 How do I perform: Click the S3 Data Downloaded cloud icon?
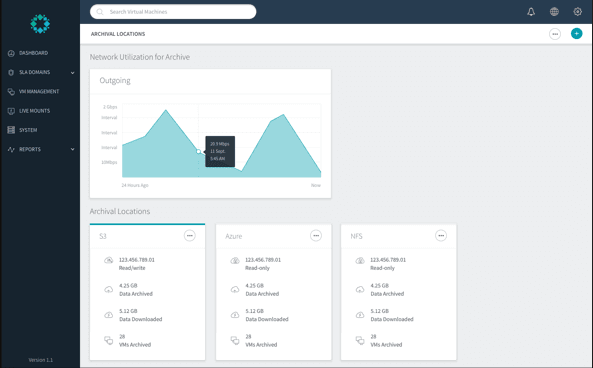(x=109, y=315)
